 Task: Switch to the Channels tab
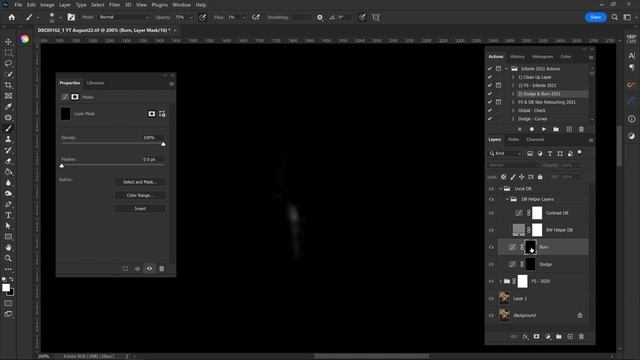(535, 140)
